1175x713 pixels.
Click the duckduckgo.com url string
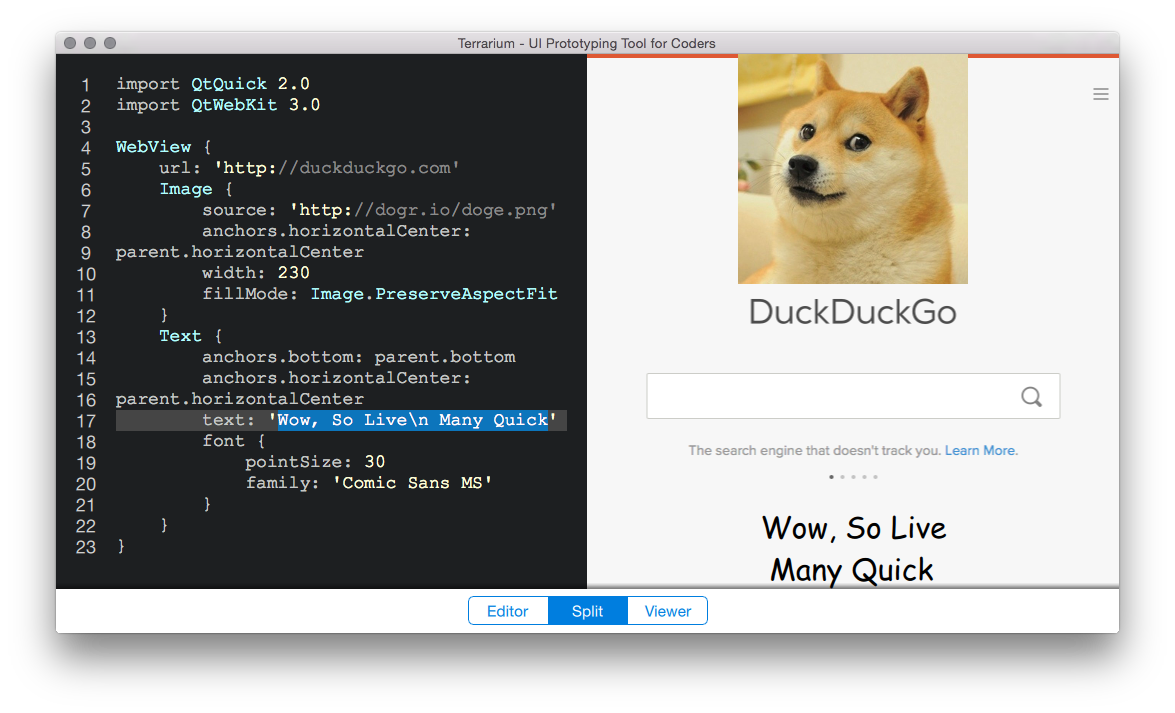[337, 168]
